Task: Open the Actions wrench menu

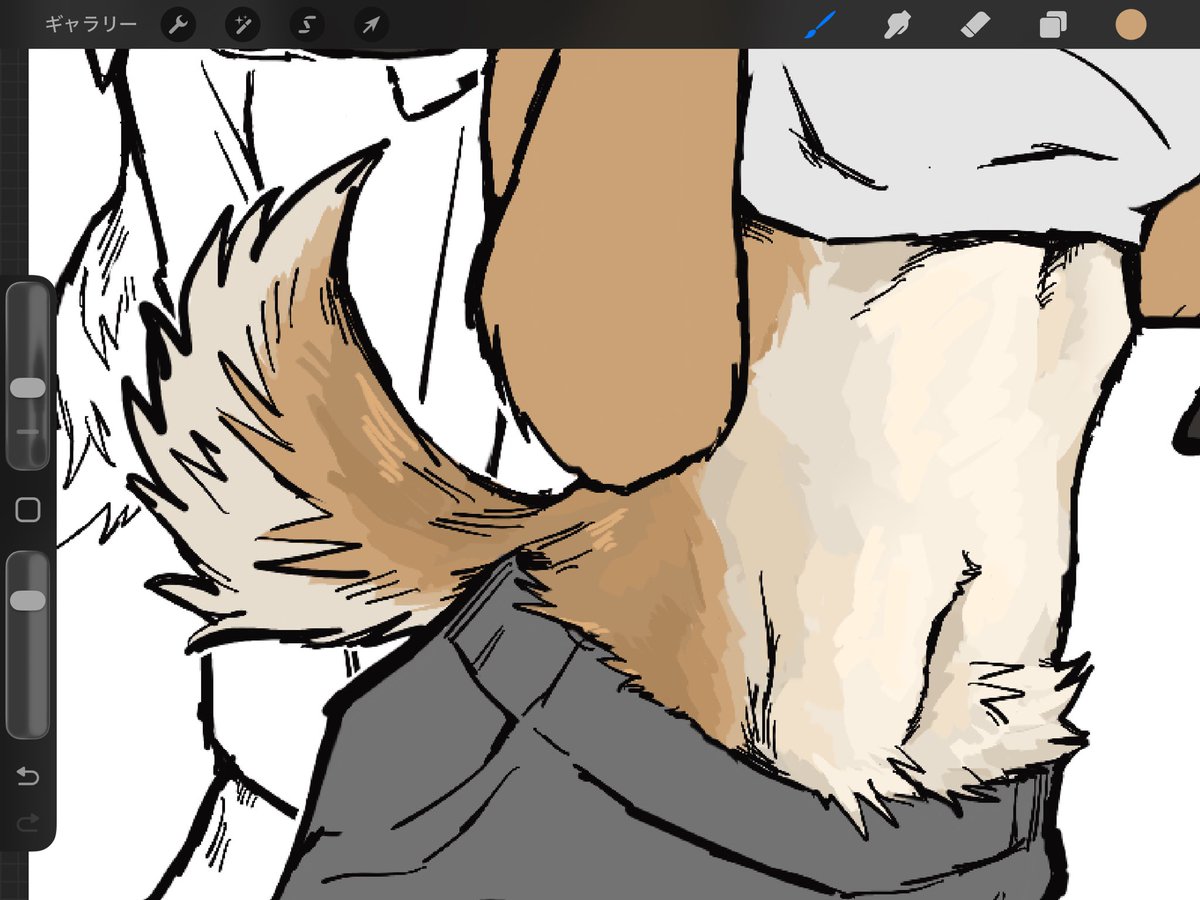Action: coord(178,25)
